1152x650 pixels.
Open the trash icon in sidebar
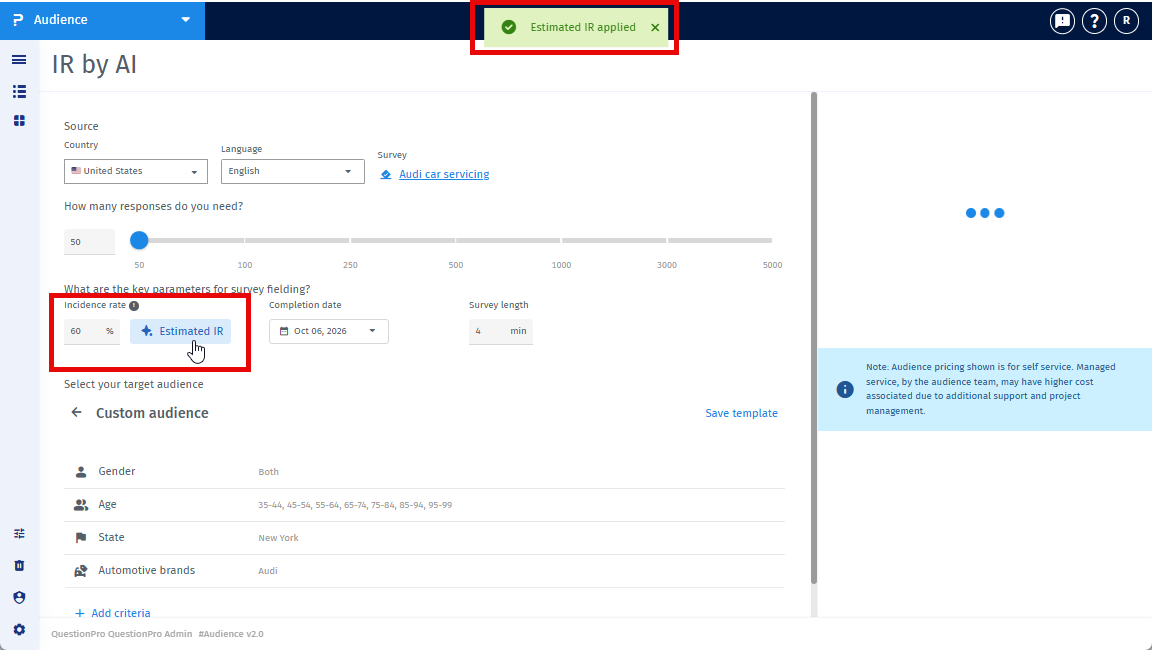pyautogui.click(x=19, y=565)
